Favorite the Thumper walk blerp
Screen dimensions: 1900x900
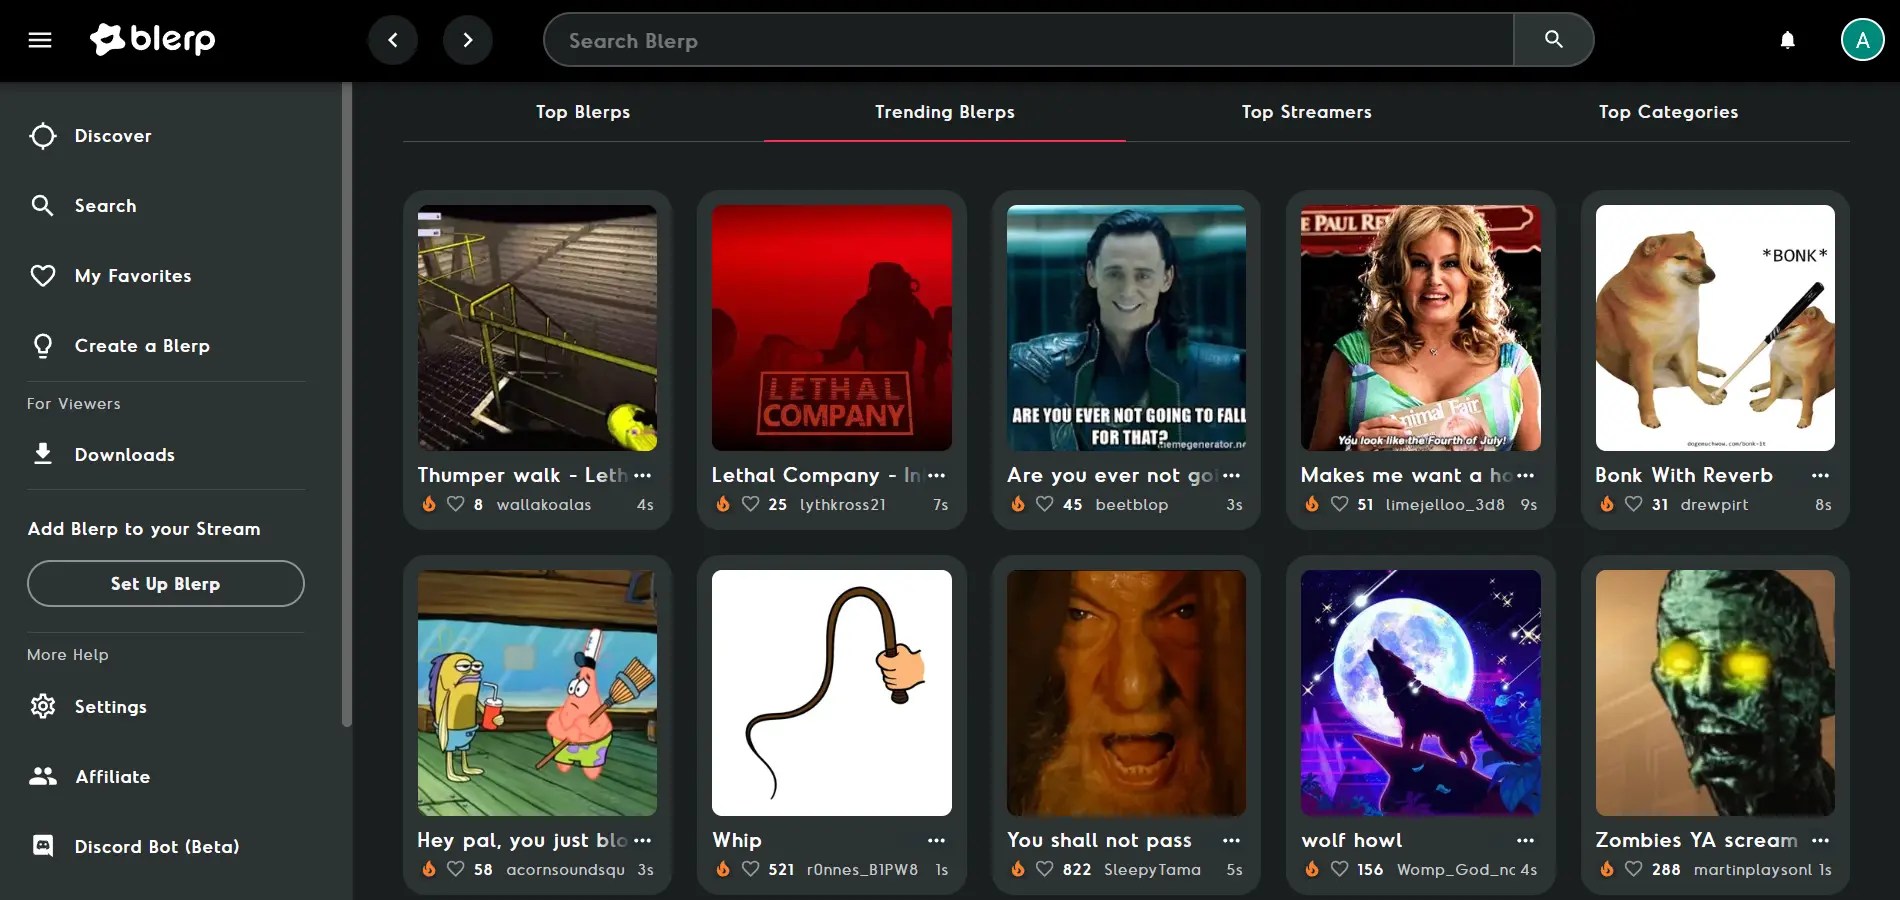coord(455,504)
